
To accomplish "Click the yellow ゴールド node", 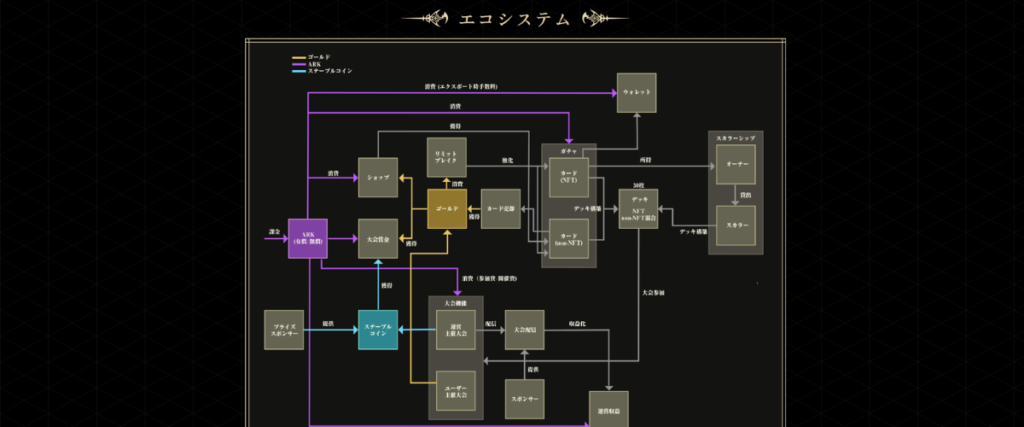I will click(447, 208).
